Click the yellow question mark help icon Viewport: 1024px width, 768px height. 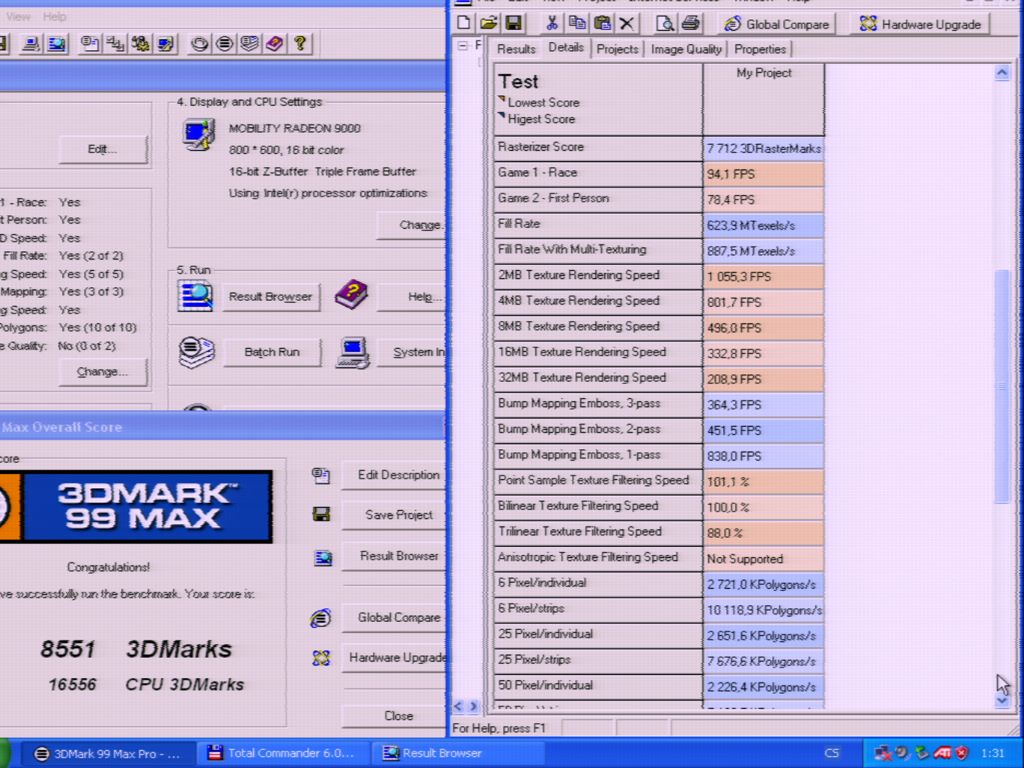[x=300, y=44]
